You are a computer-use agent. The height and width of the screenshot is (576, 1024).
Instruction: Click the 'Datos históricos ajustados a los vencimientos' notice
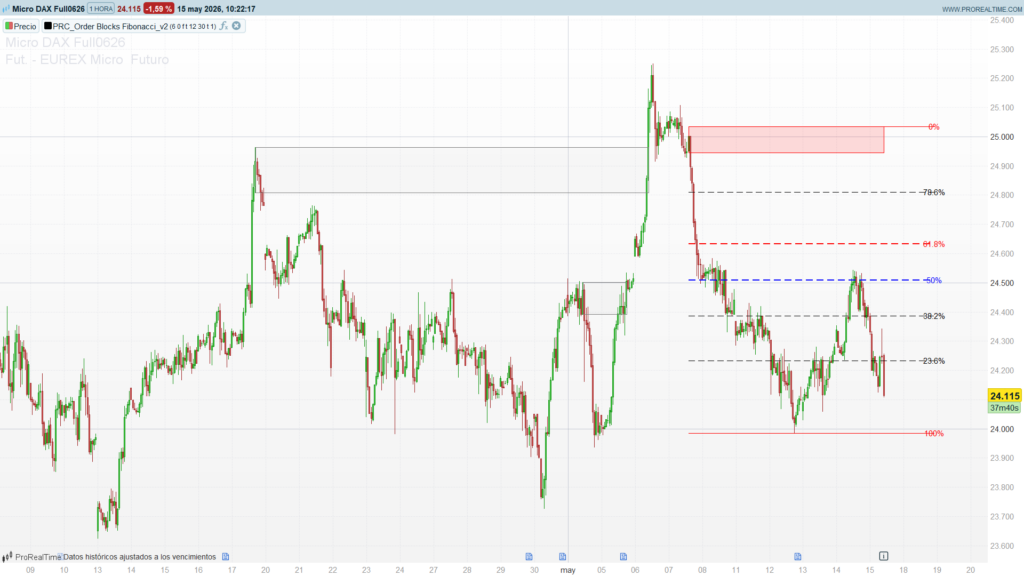139,557
